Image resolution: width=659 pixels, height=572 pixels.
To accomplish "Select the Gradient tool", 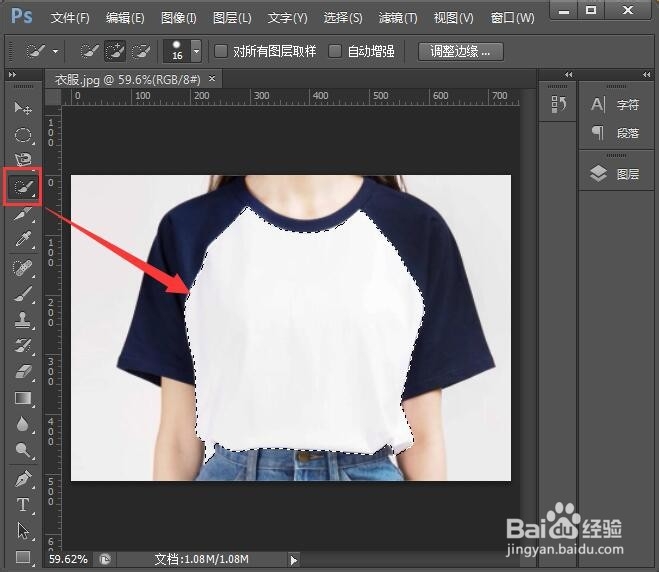I will pyautogui.click(x=23, y=398).
